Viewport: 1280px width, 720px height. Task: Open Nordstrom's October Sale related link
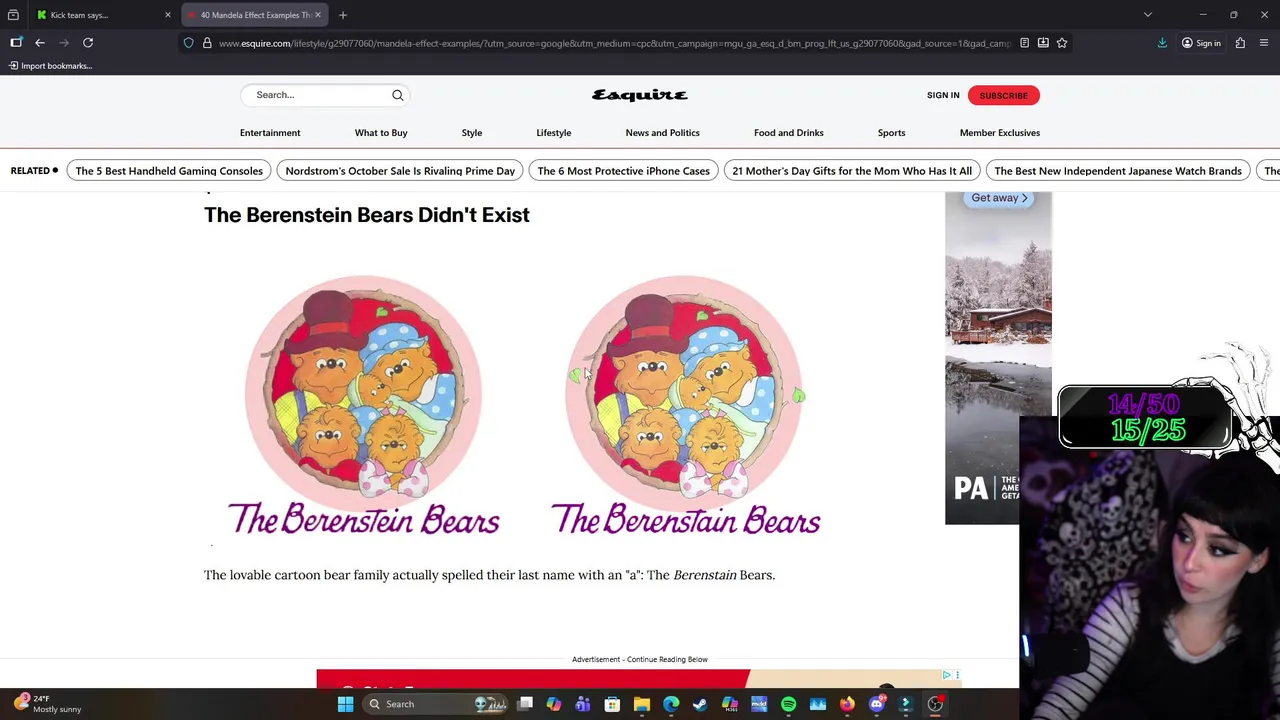400,171
